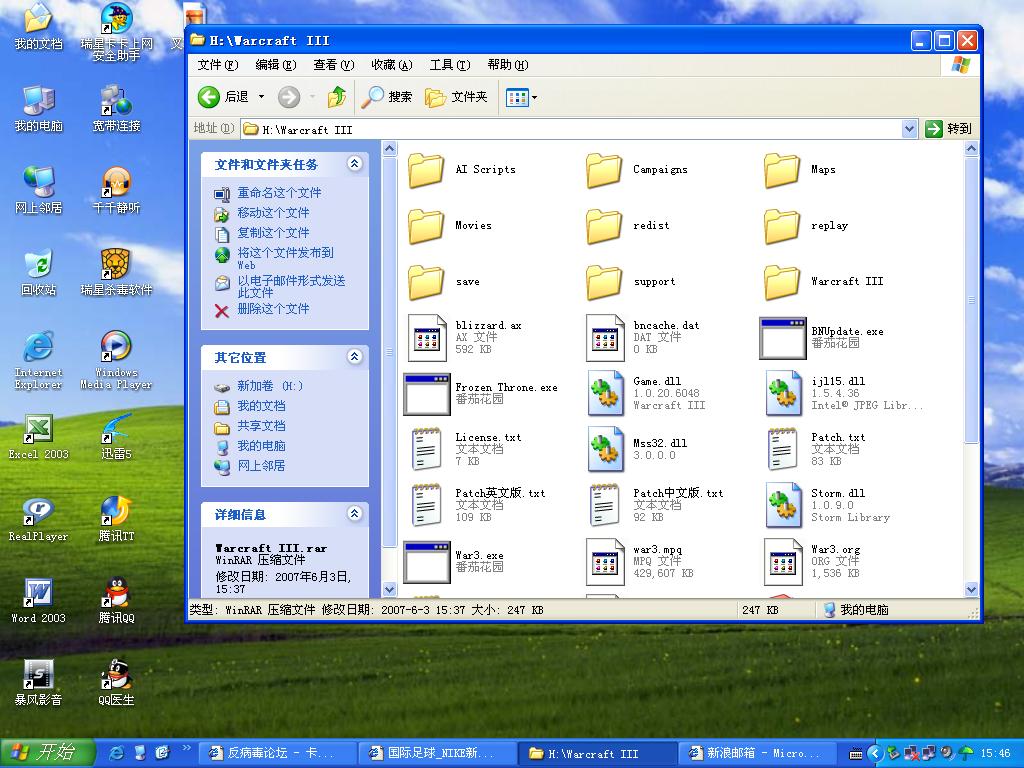Select the blizzard.ax file icon

click(x=426, y=338)
